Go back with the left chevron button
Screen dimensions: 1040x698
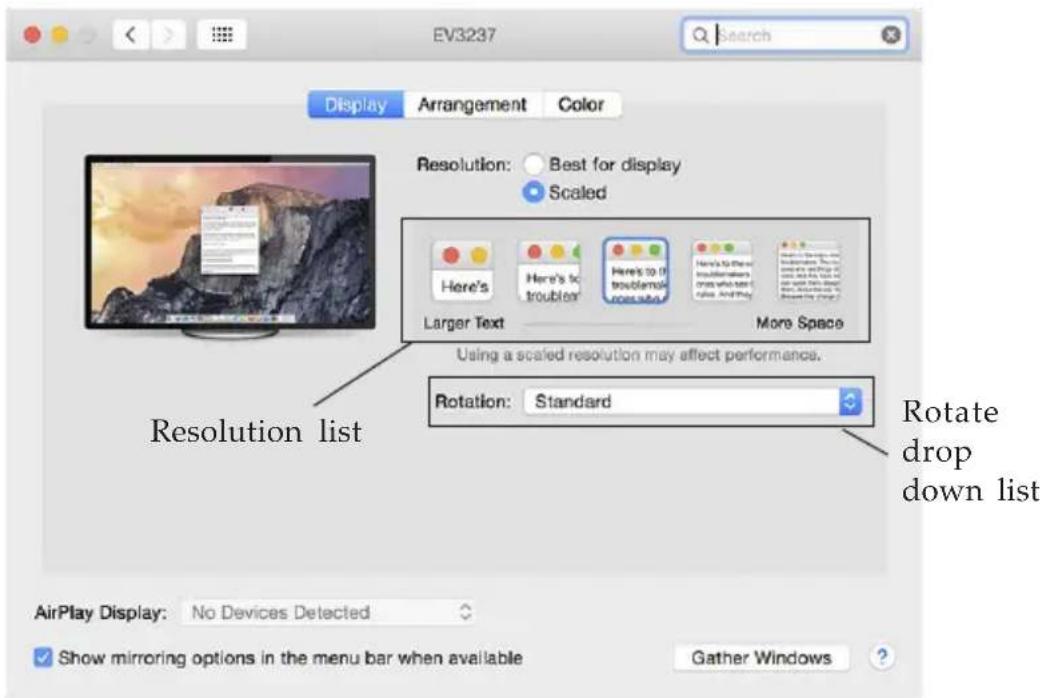(131, 35)
